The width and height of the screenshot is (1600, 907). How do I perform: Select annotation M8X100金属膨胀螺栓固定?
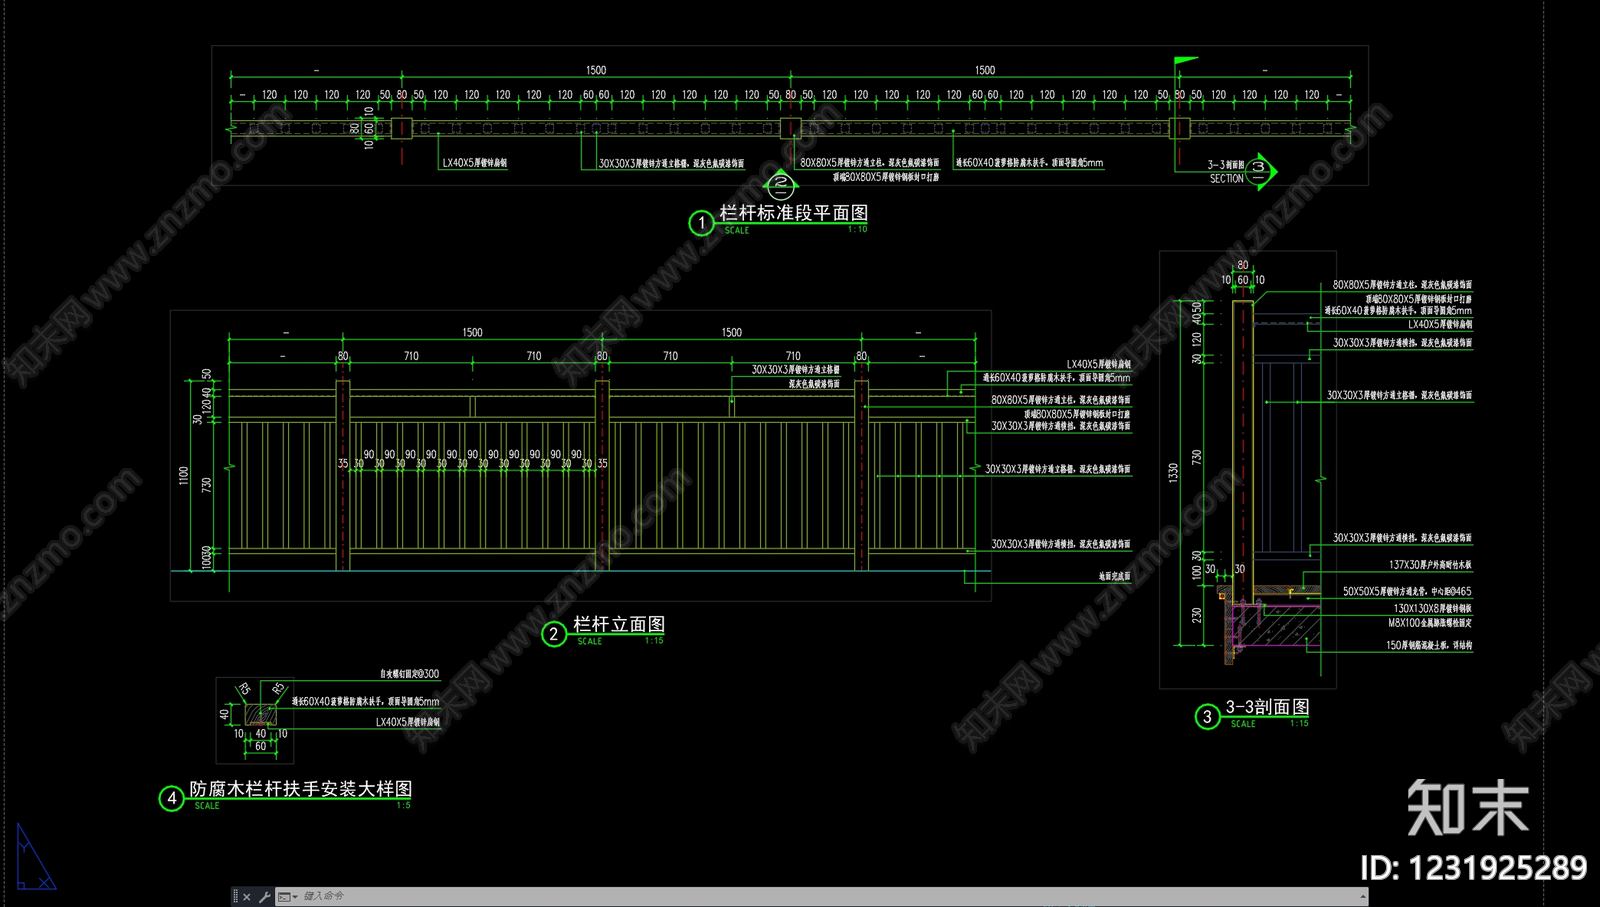[x=1430, y=623]
